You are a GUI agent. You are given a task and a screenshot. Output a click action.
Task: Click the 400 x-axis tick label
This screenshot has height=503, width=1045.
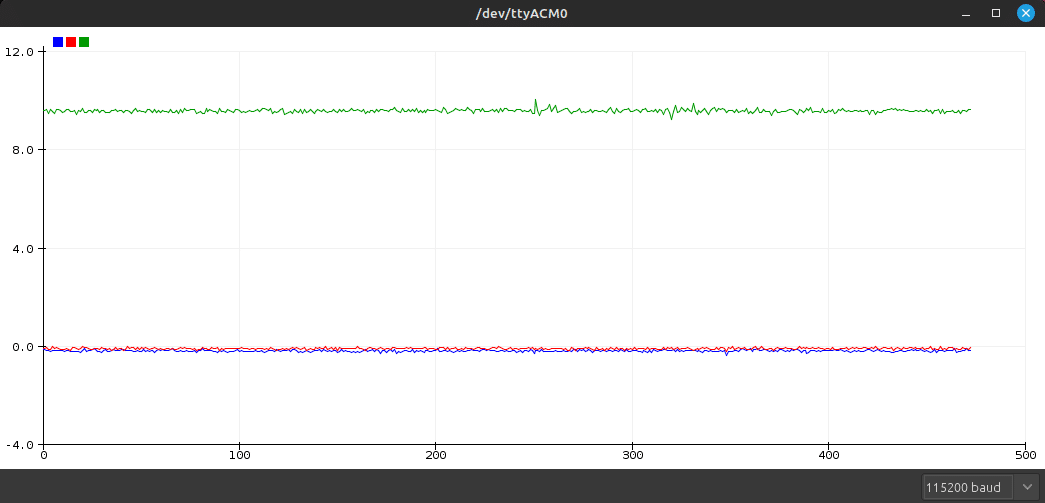click(828, 456)
